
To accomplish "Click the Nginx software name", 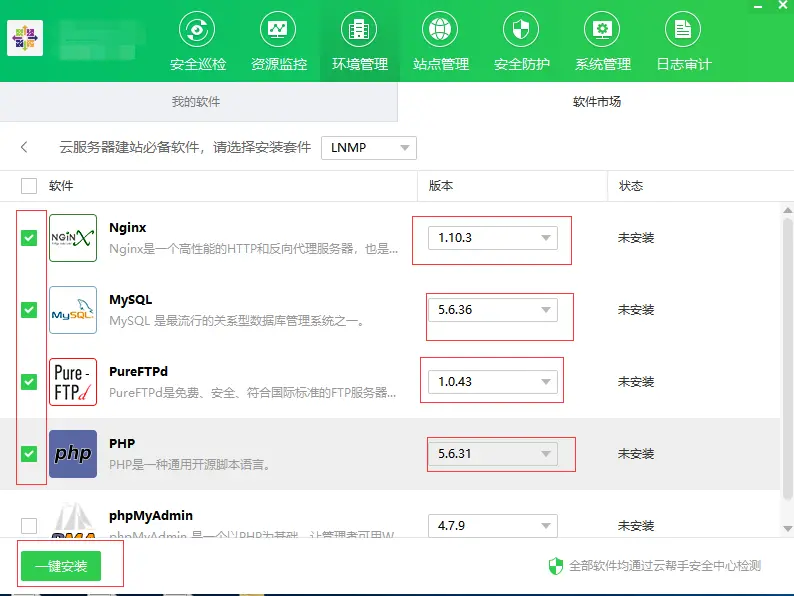I will click(128, 227).
